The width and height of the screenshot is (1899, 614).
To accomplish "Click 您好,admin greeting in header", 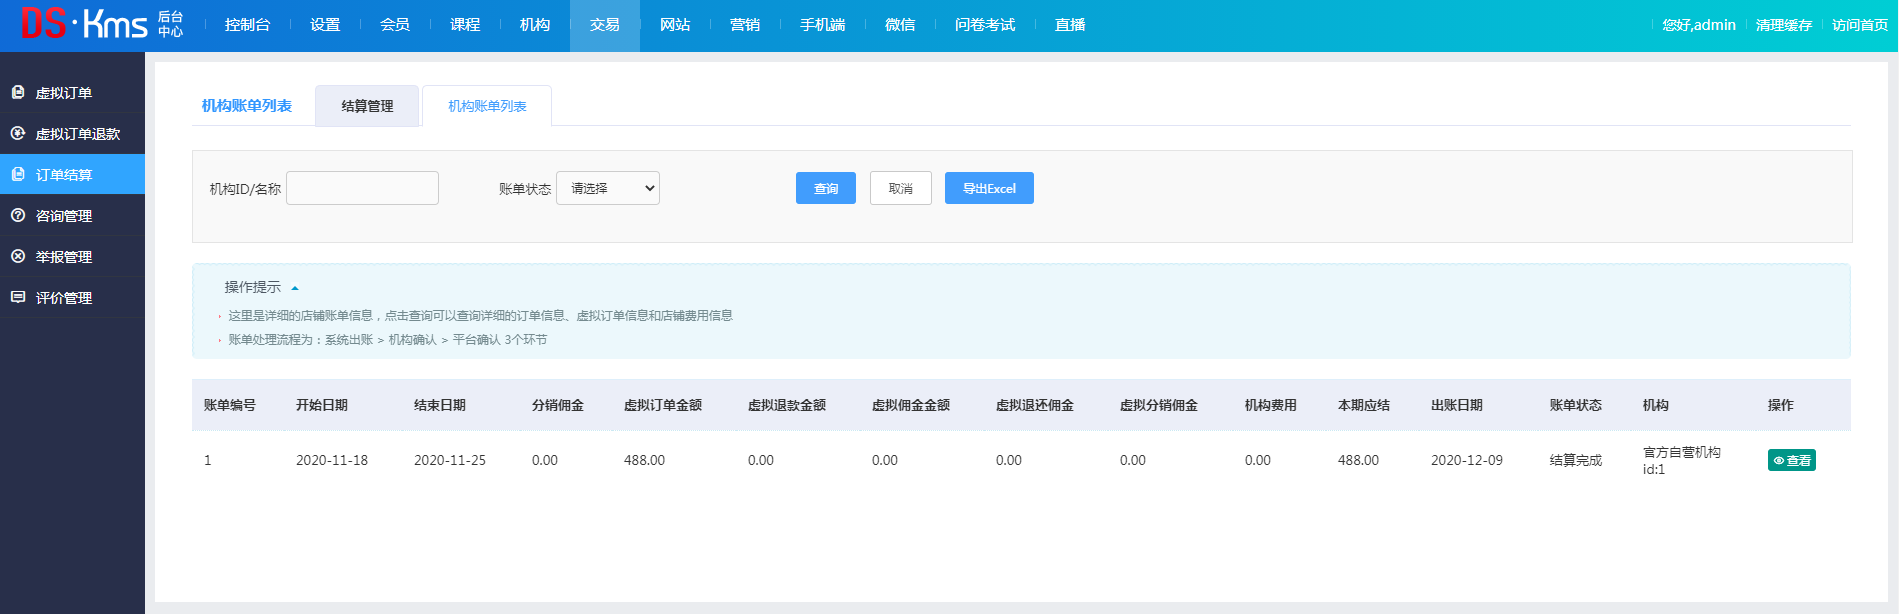I will click(1699, 25).
